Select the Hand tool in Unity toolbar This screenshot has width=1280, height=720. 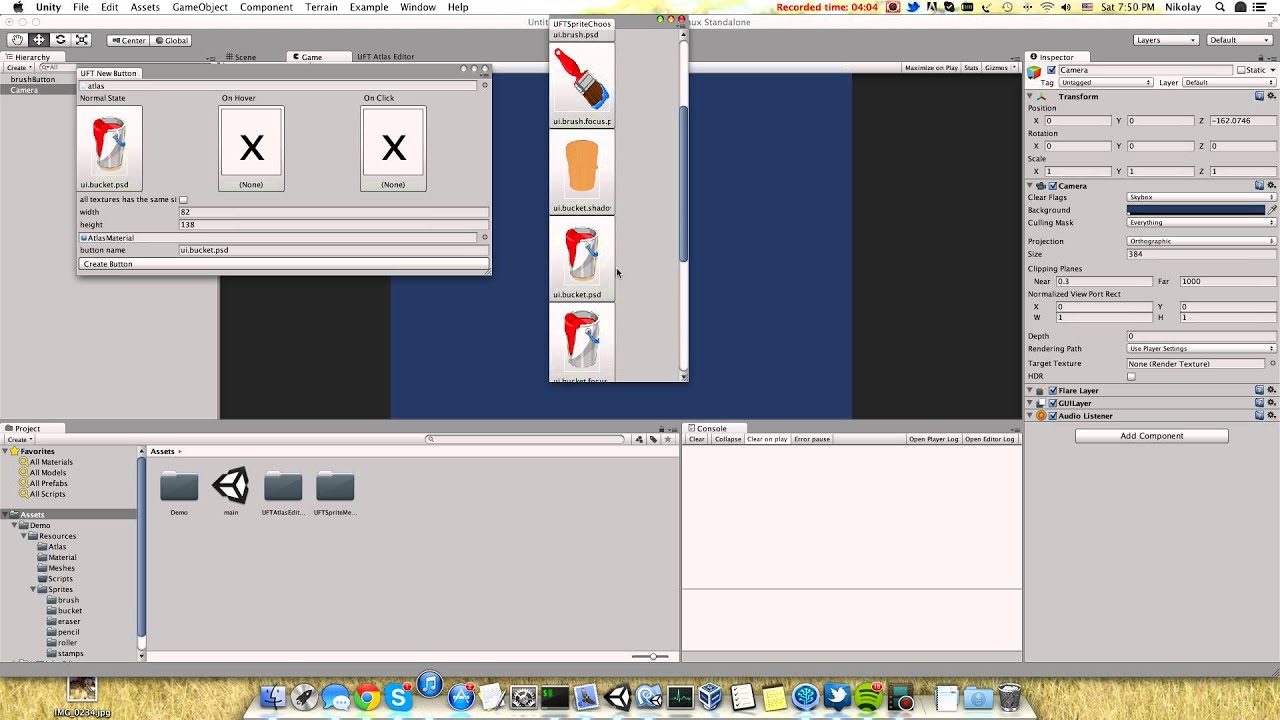(17, 40)
